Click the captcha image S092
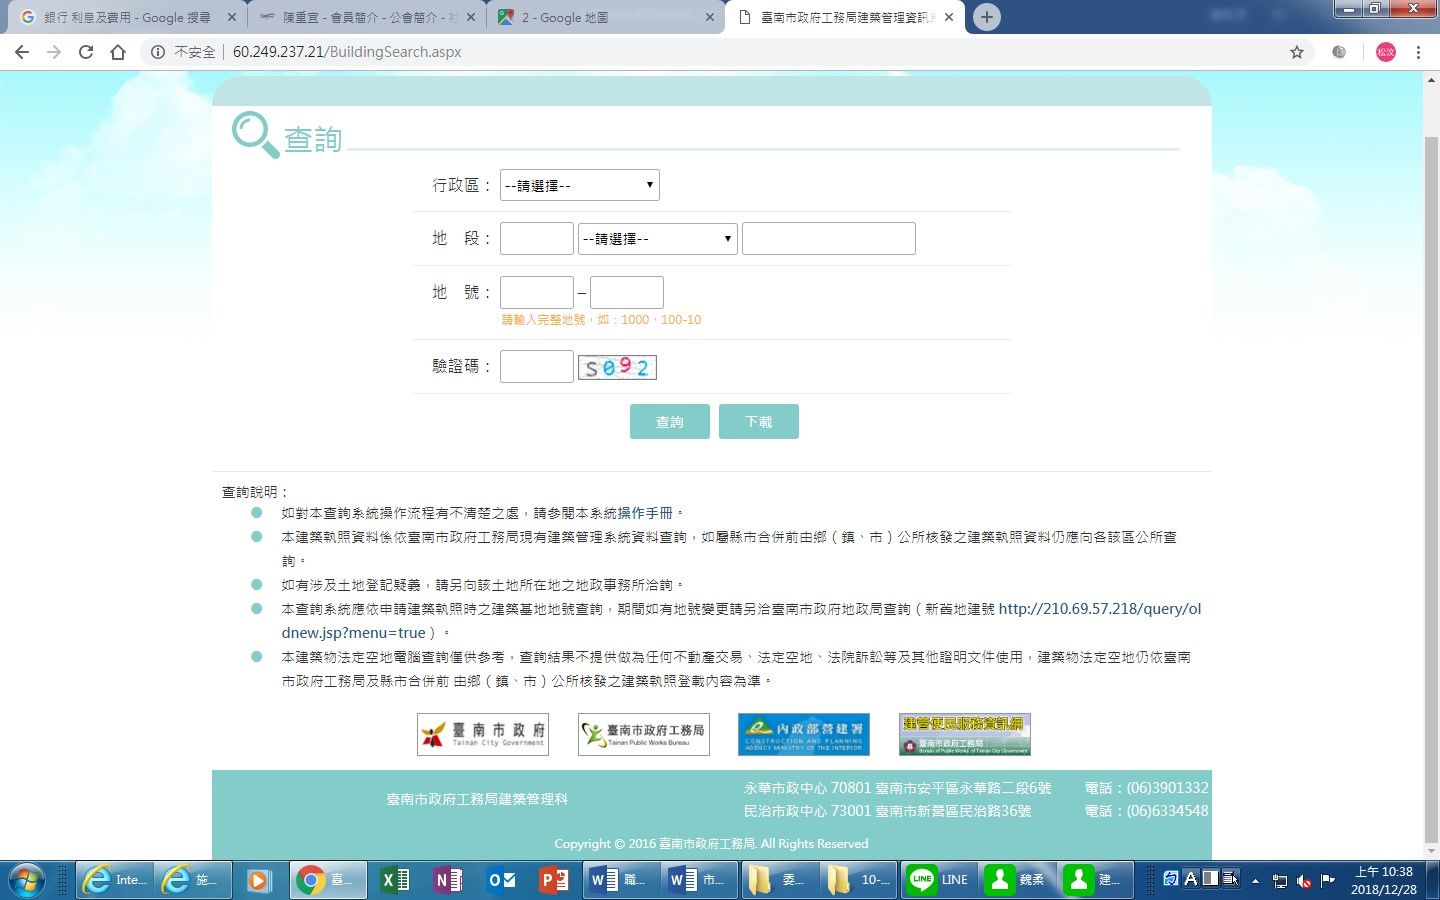Image resolution: width=1440 pixels, height=900 pixels. pos(617,368)
